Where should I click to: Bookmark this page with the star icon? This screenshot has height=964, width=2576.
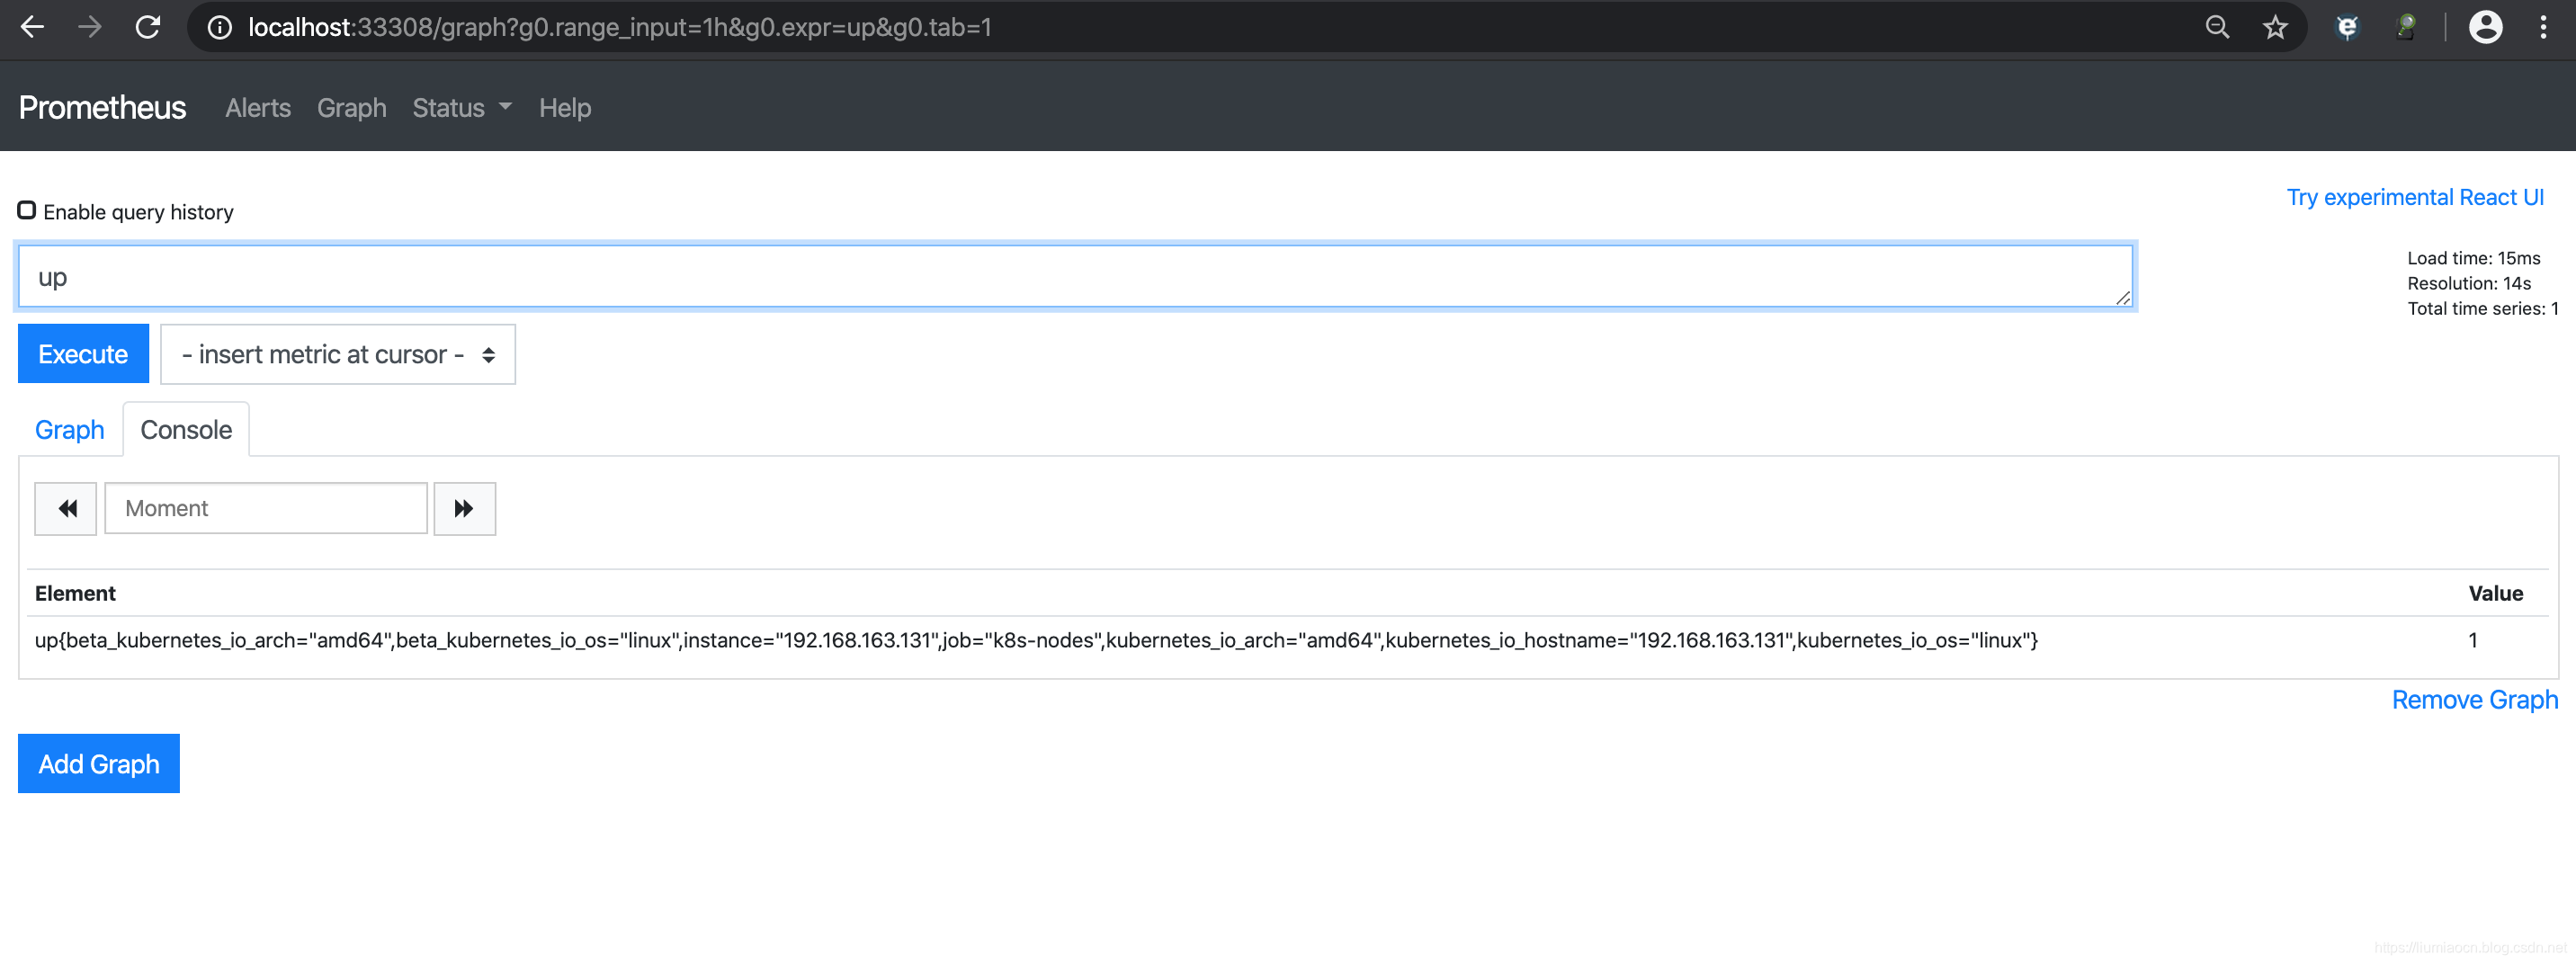(2275, 27)
